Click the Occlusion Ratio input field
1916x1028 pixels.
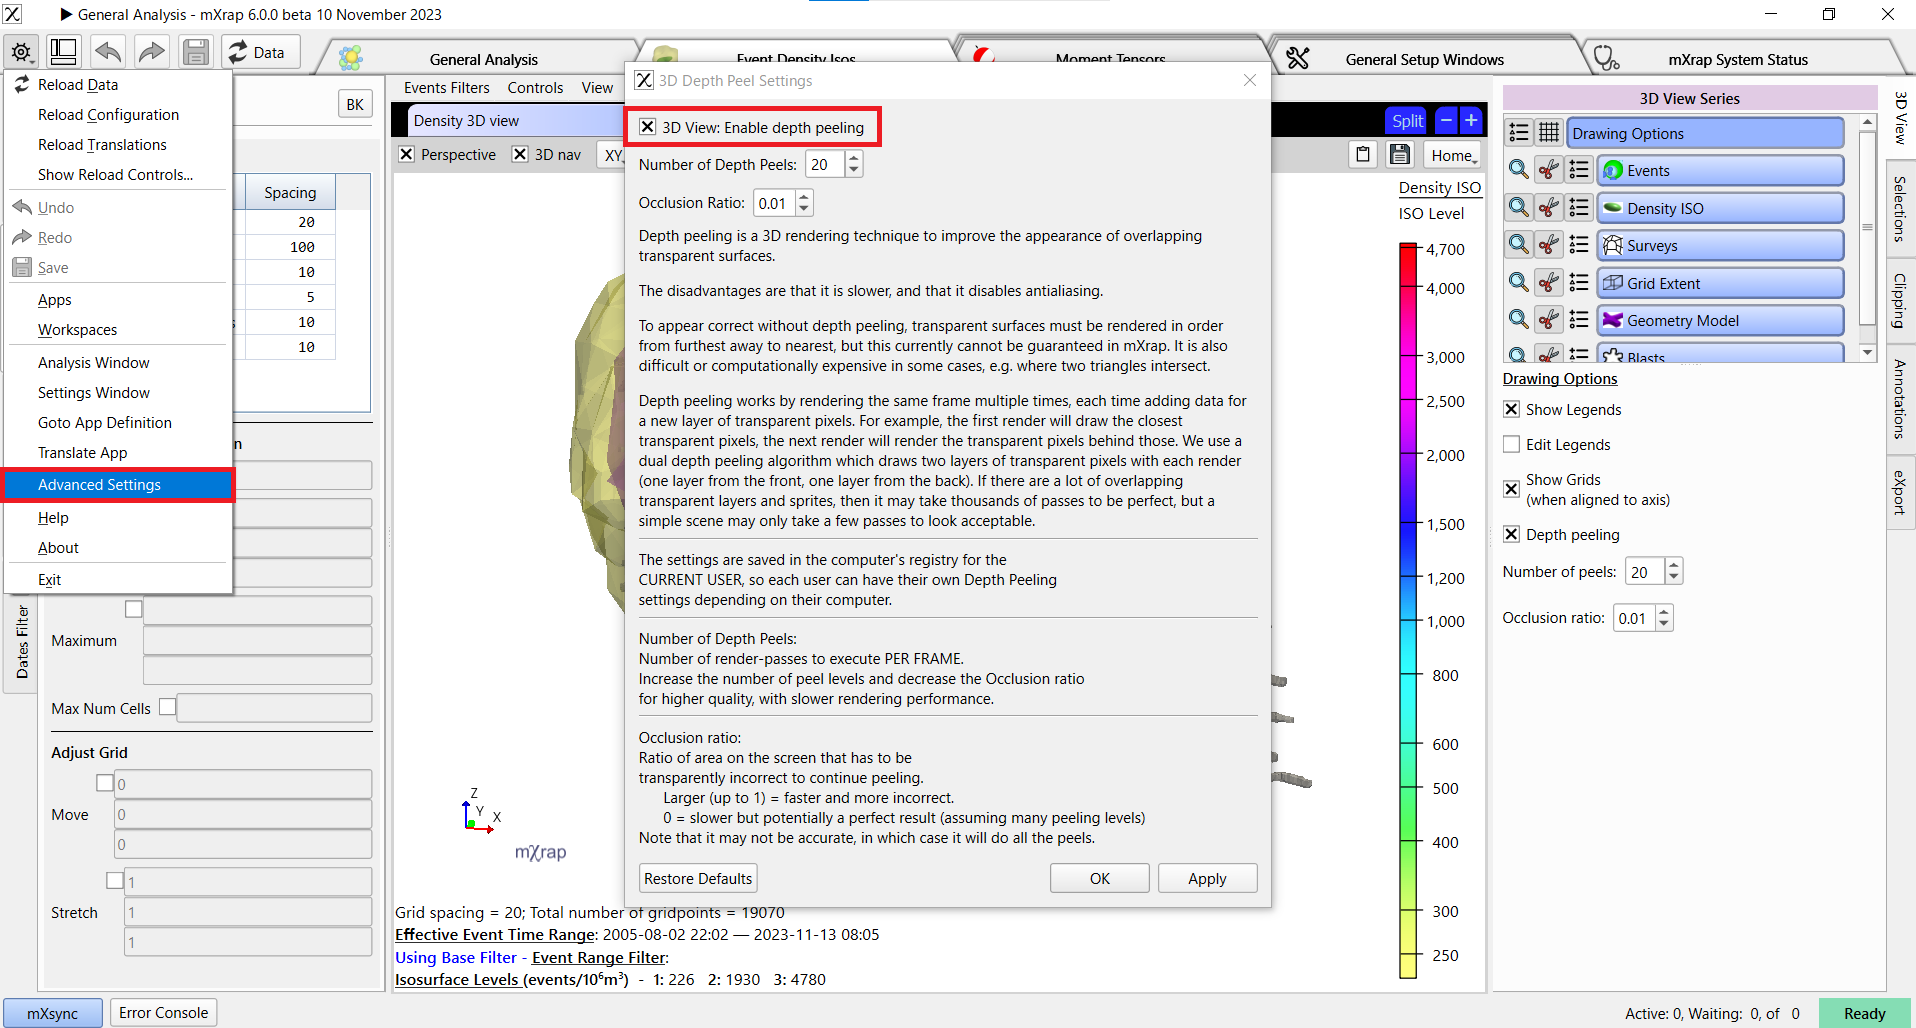pyautogui.click(x=774, y=204)
